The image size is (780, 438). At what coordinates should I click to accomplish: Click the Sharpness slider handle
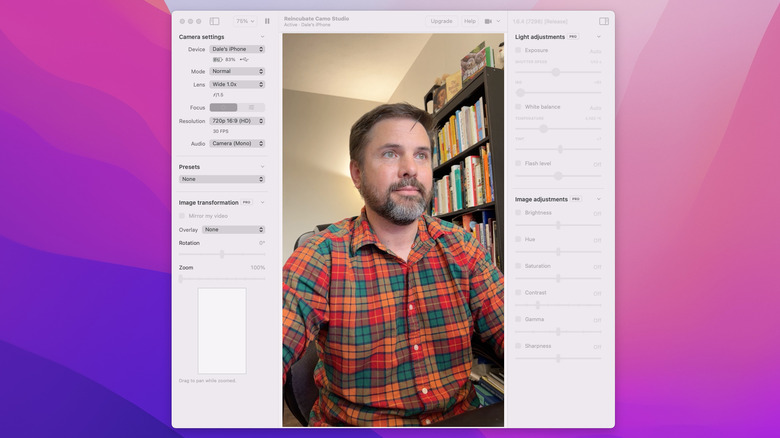pyautogui.click(x=558, y=358)
